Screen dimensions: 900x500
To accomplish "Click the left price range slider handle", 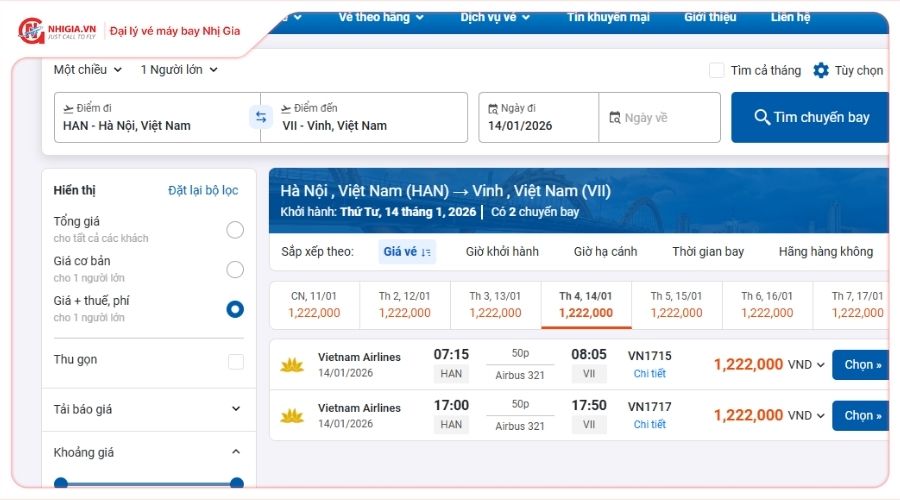I will [61, 483].
